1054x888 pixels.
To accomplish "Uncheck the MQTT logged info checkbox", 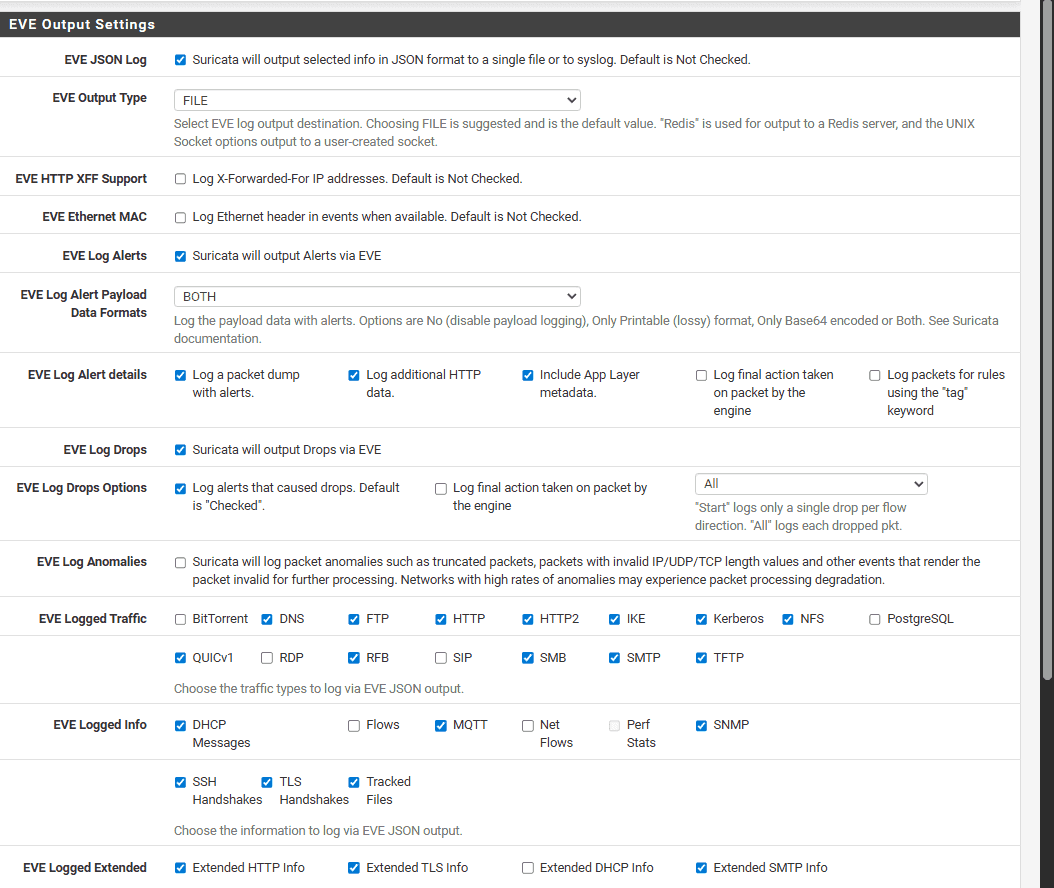I will [441, 725].
